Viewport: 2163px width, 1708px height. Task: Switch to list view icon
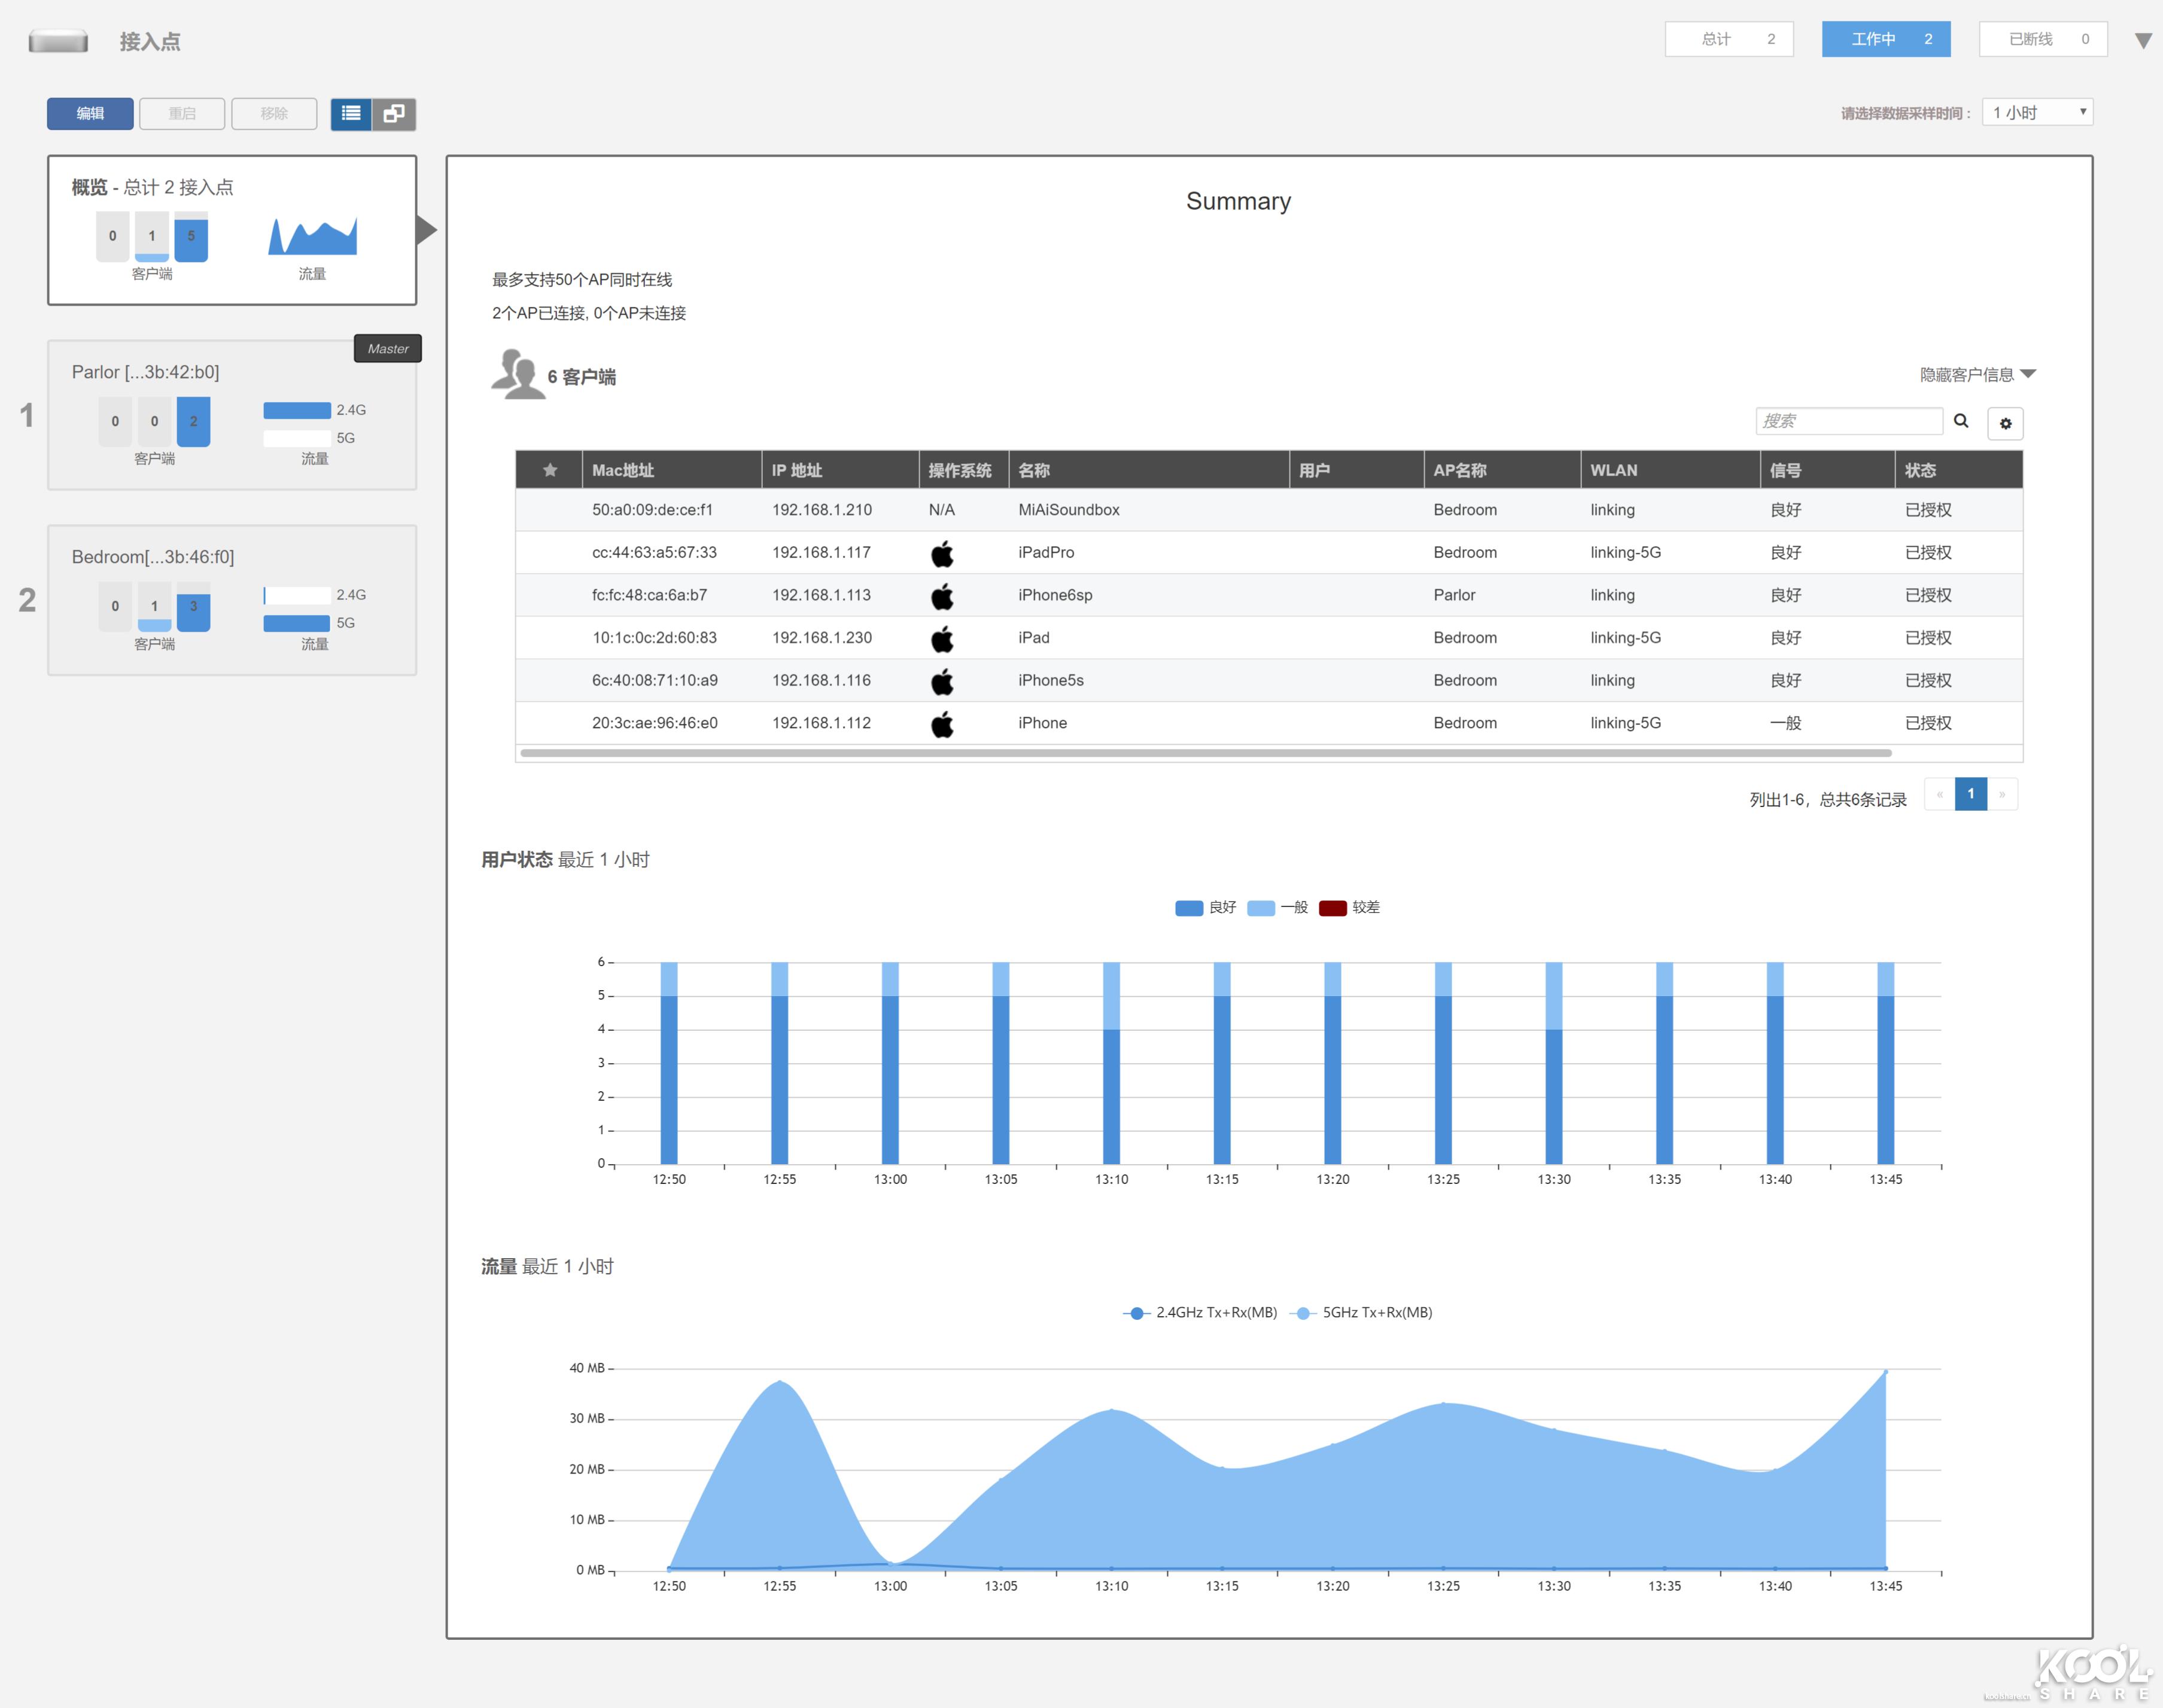click(x=351, y=113)
